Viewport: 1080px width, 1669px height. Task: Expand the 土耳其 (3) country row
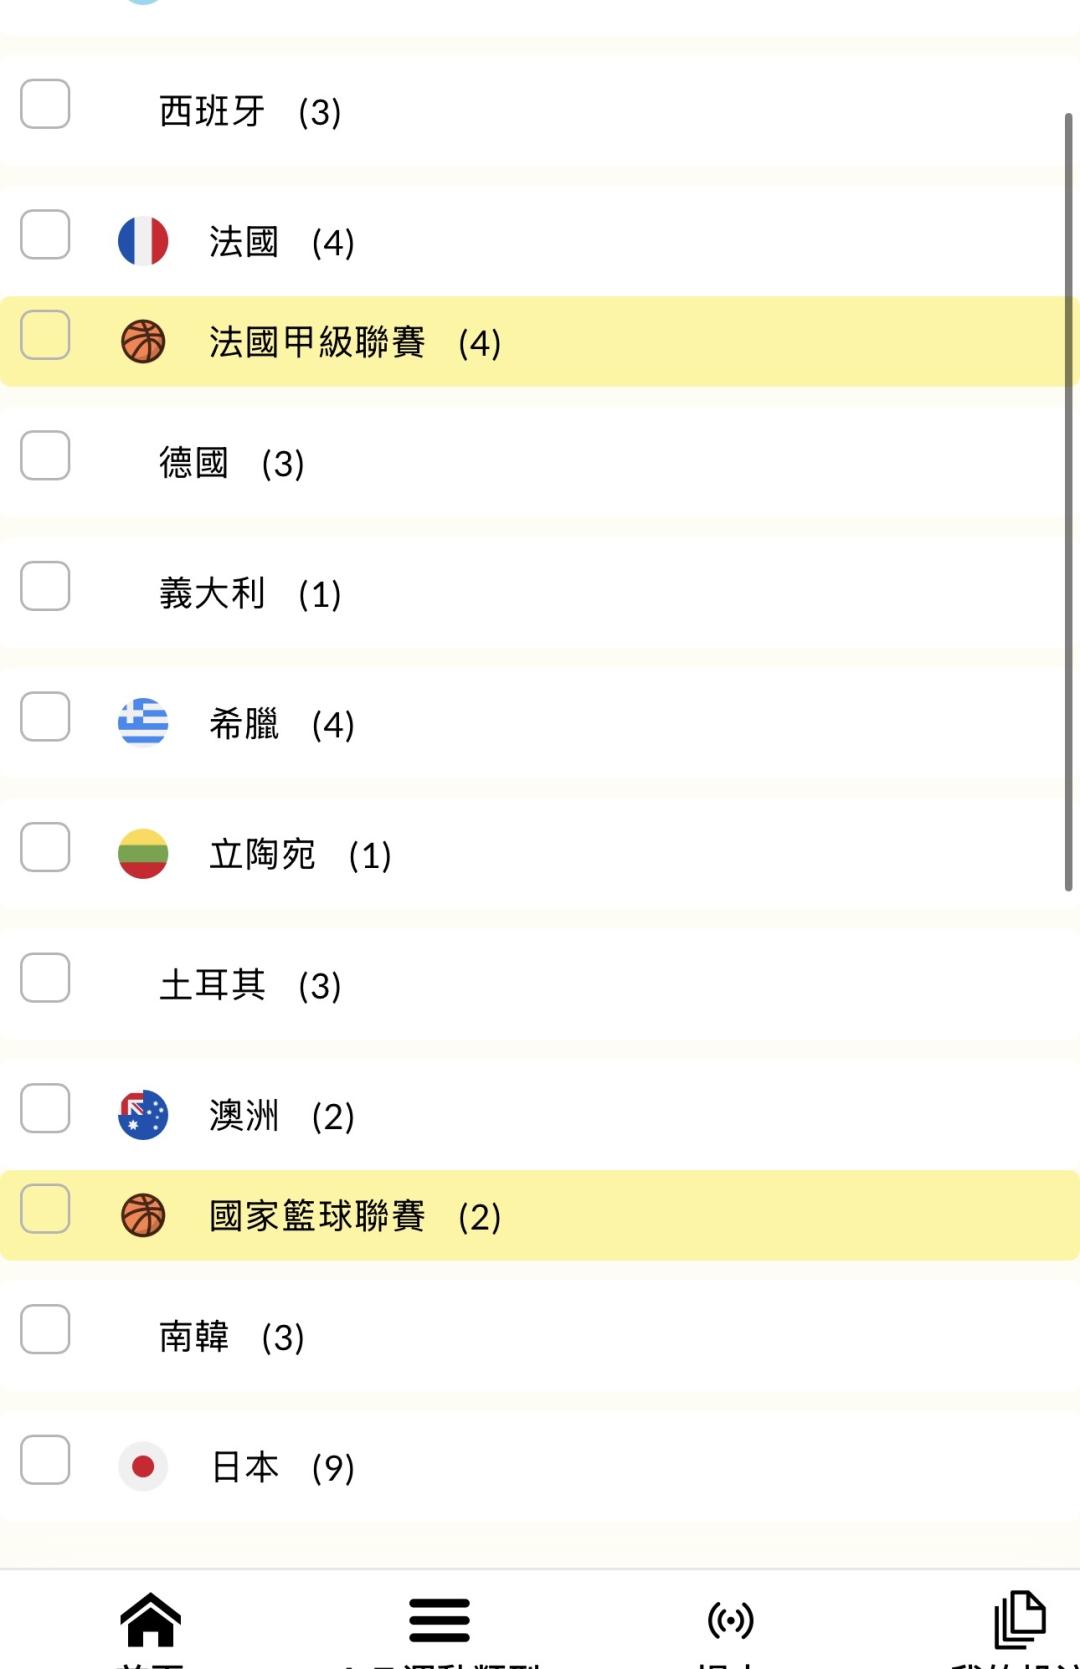click(x=250, y=985)
